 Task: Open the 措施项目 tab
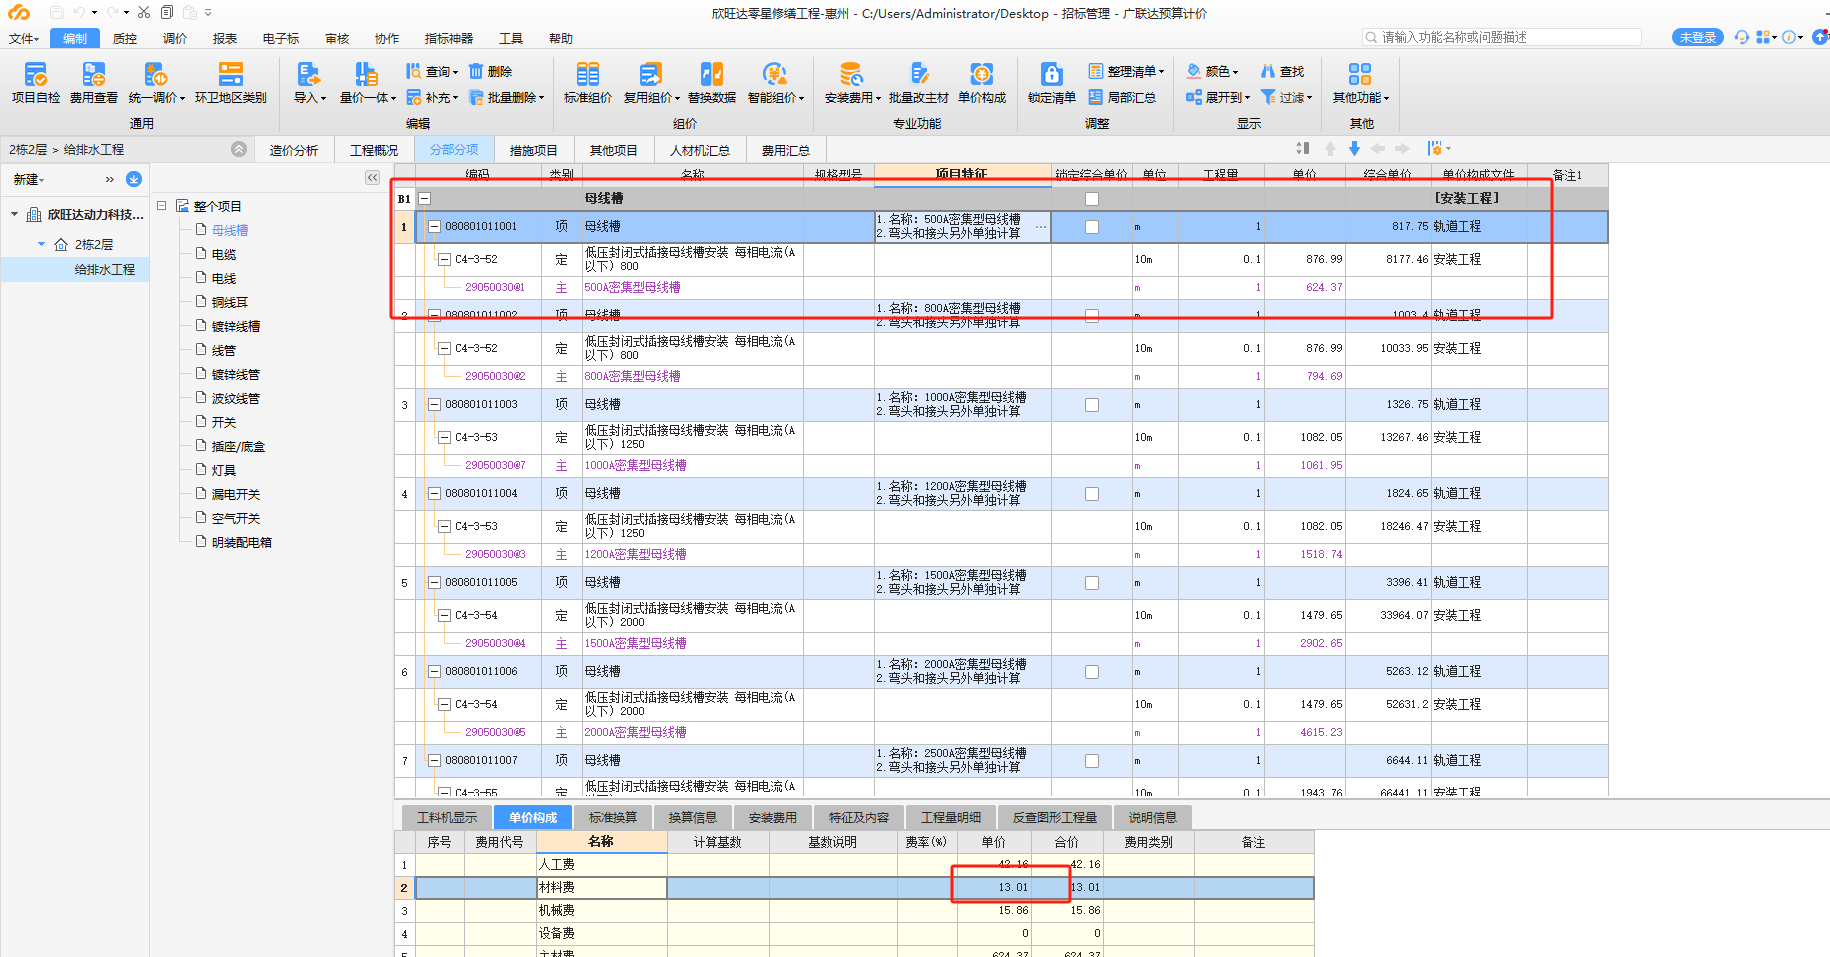[534, 150]
